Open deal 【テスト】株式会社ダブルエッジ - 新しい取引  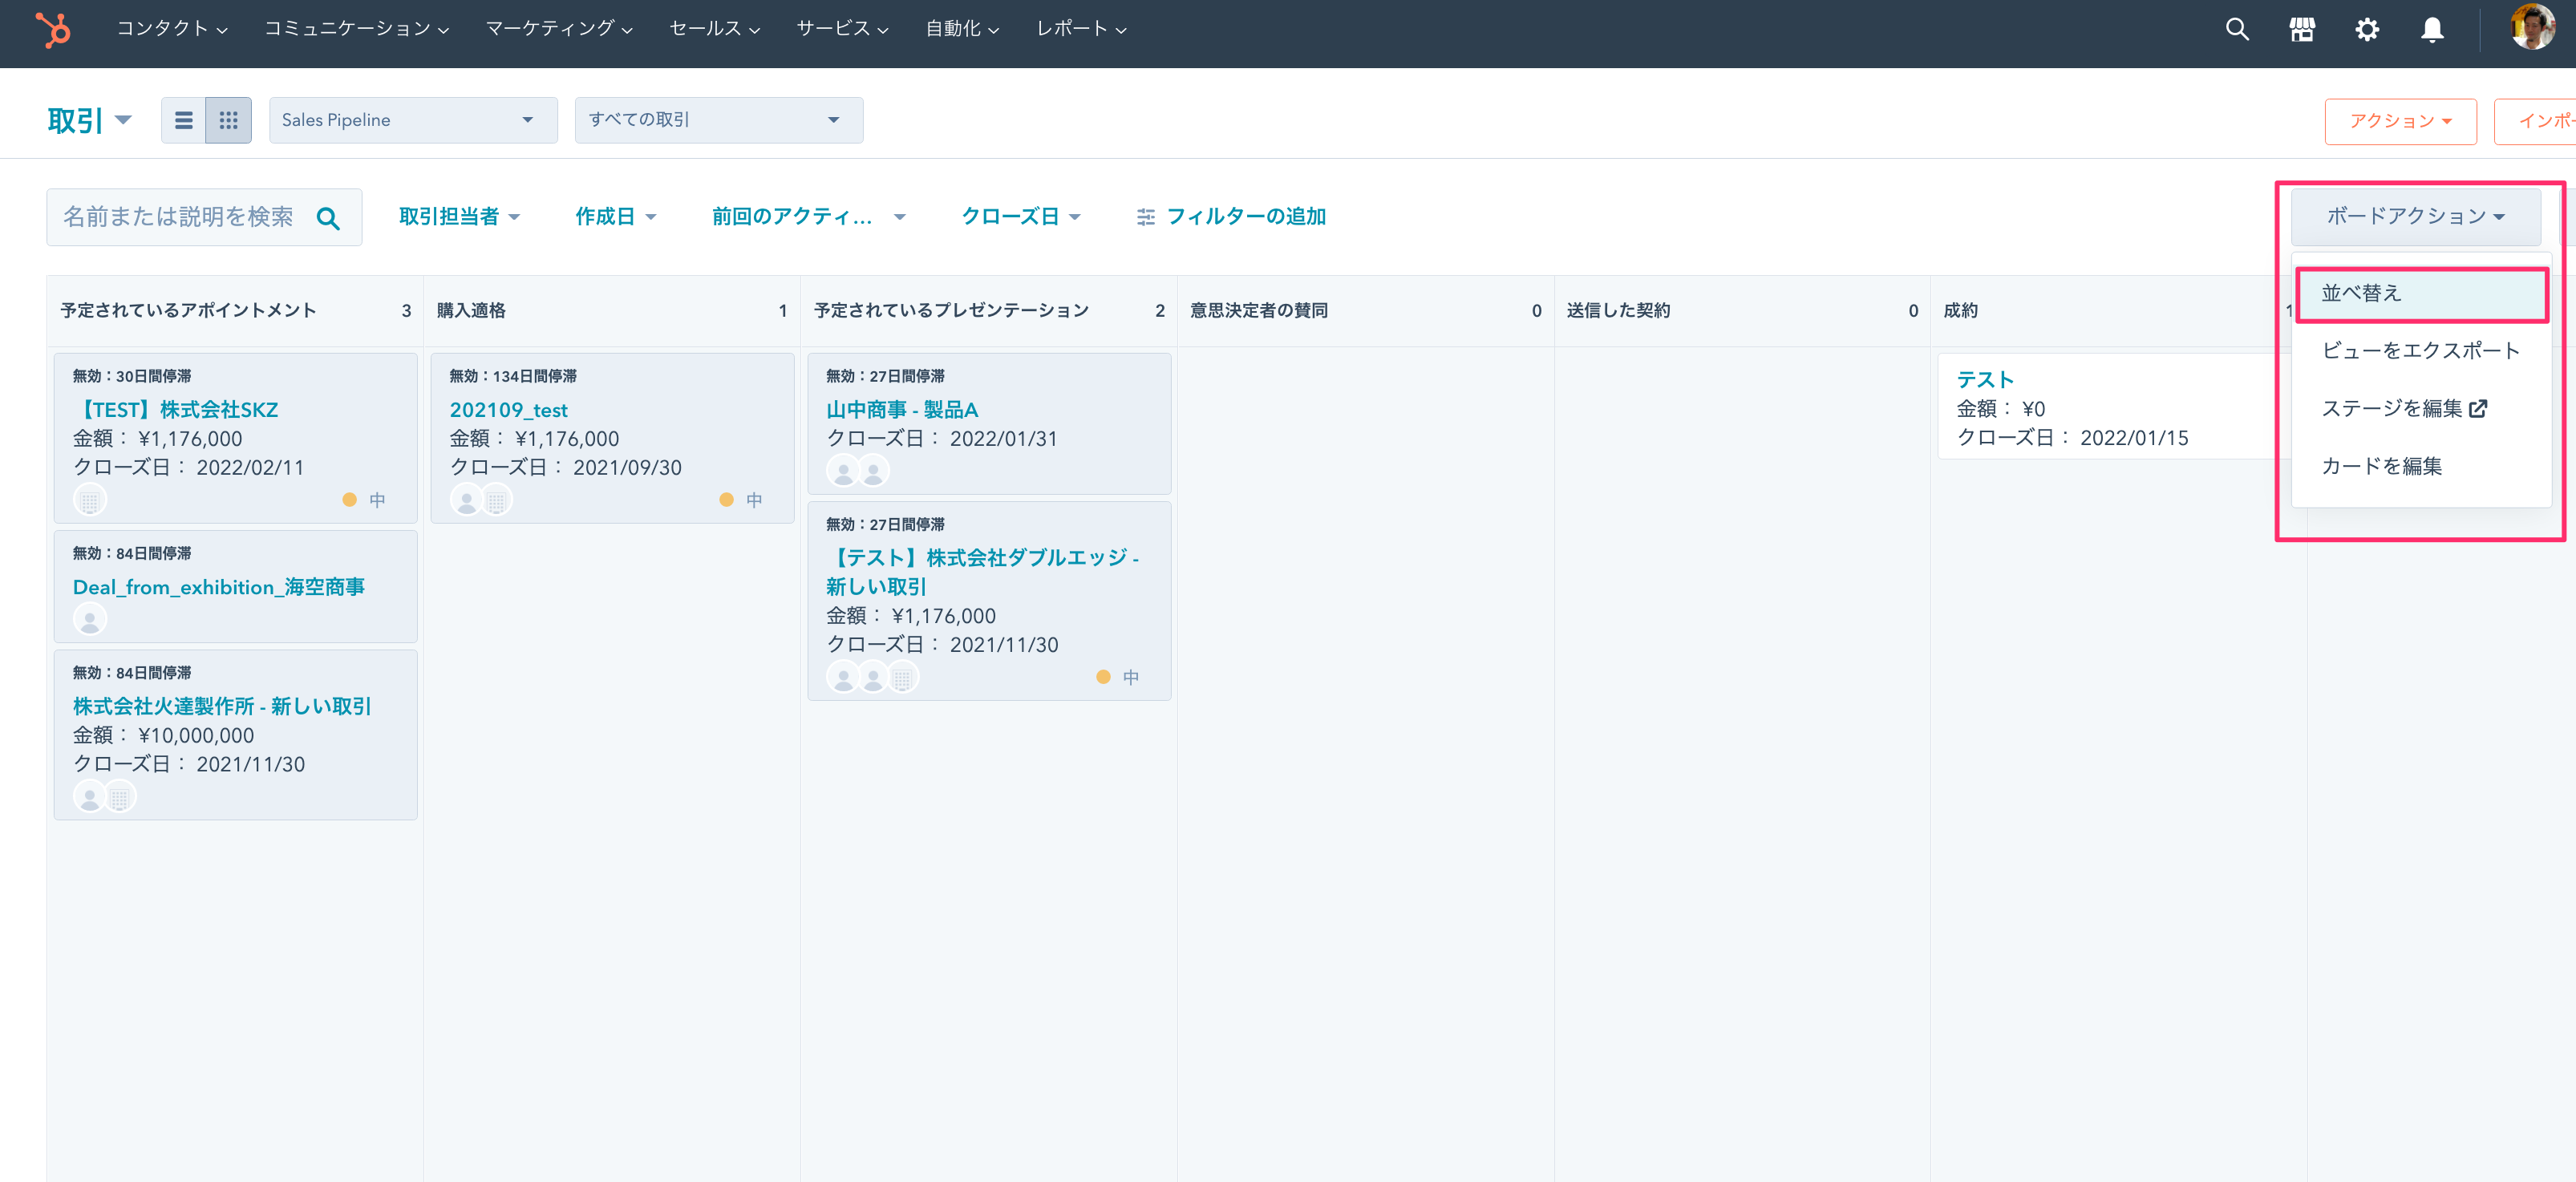point(982,572)
